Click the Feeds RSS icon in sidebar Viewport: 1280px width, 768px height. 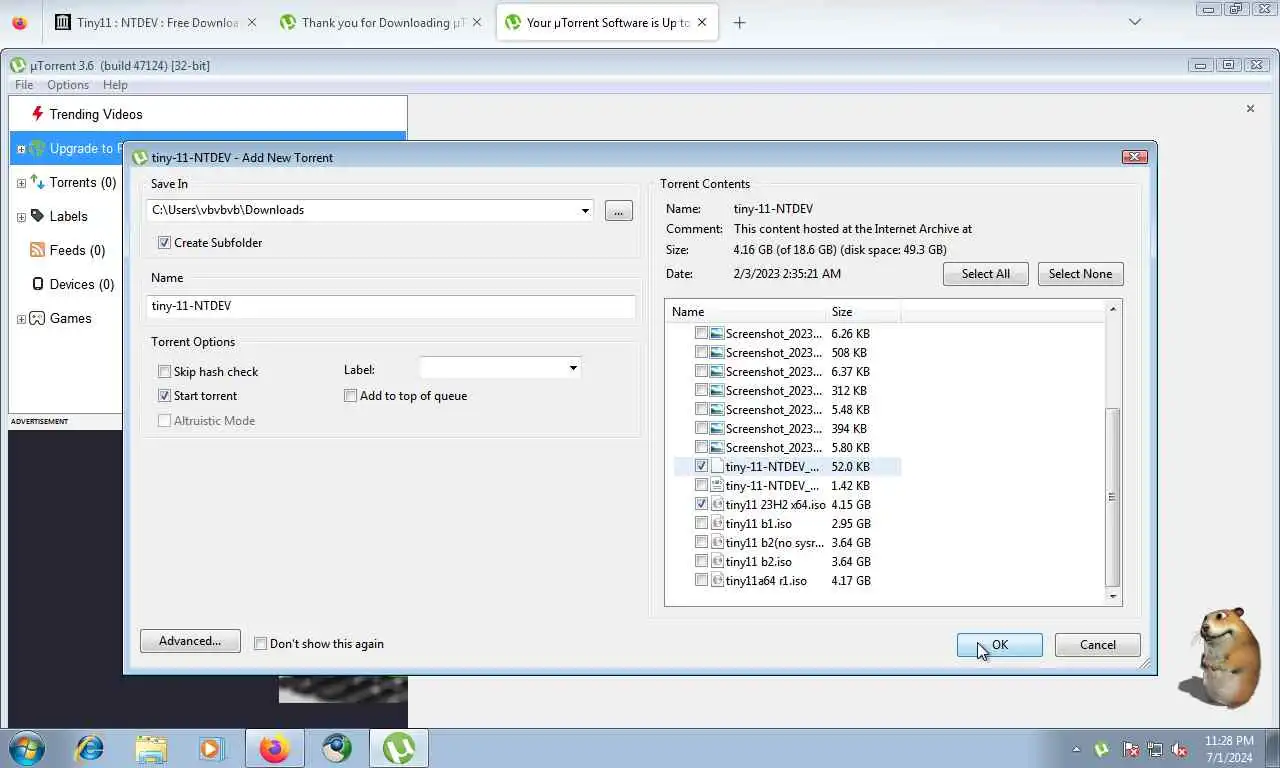coord(38,250)
